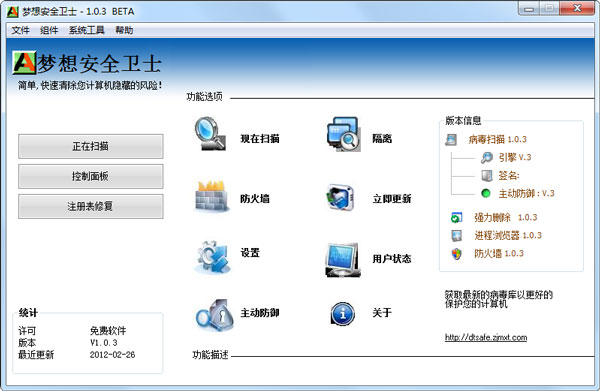Click the 控制面板 button
600x391 pixels.
[91, 176]
